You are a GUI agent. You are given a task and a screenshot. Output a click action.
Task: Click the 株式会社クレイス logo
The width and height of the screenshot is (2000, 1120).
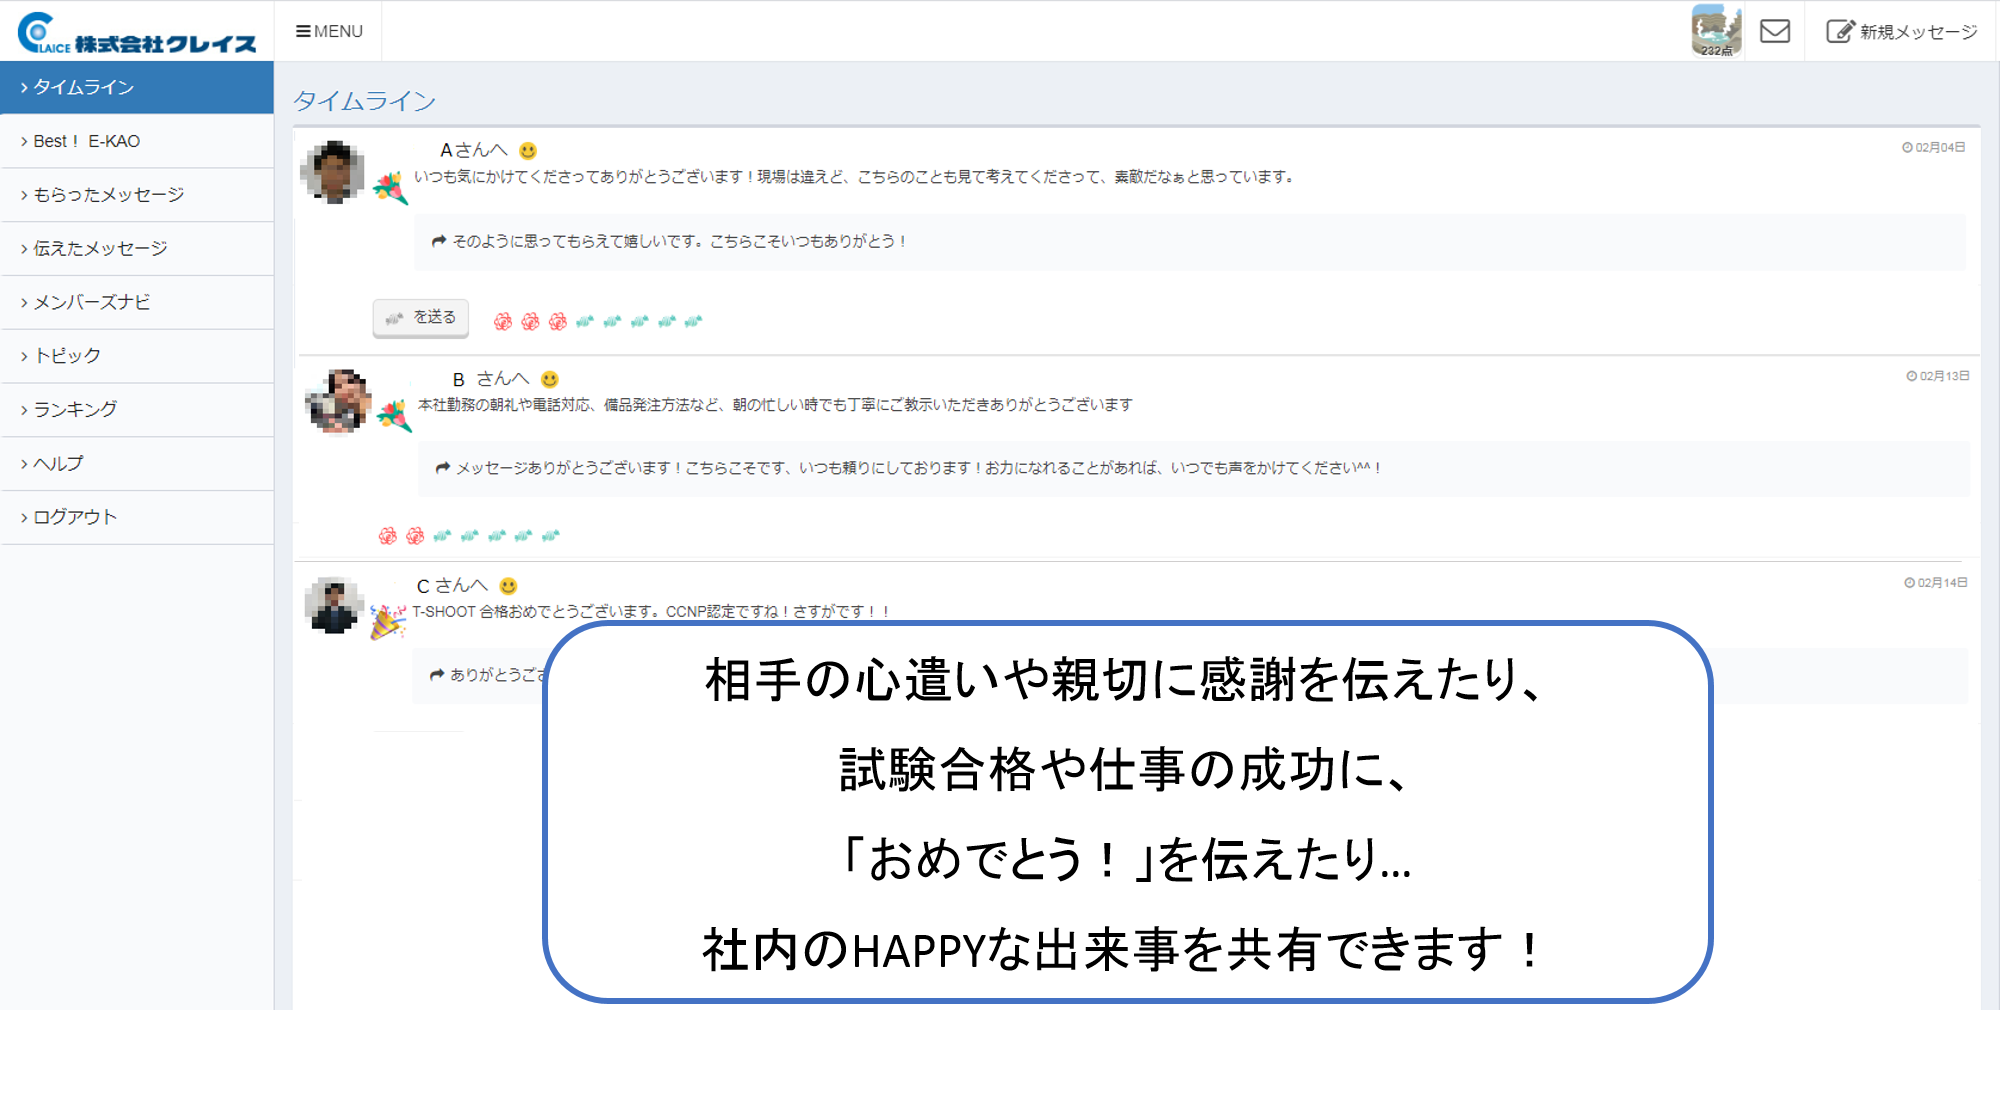point(137,33)
